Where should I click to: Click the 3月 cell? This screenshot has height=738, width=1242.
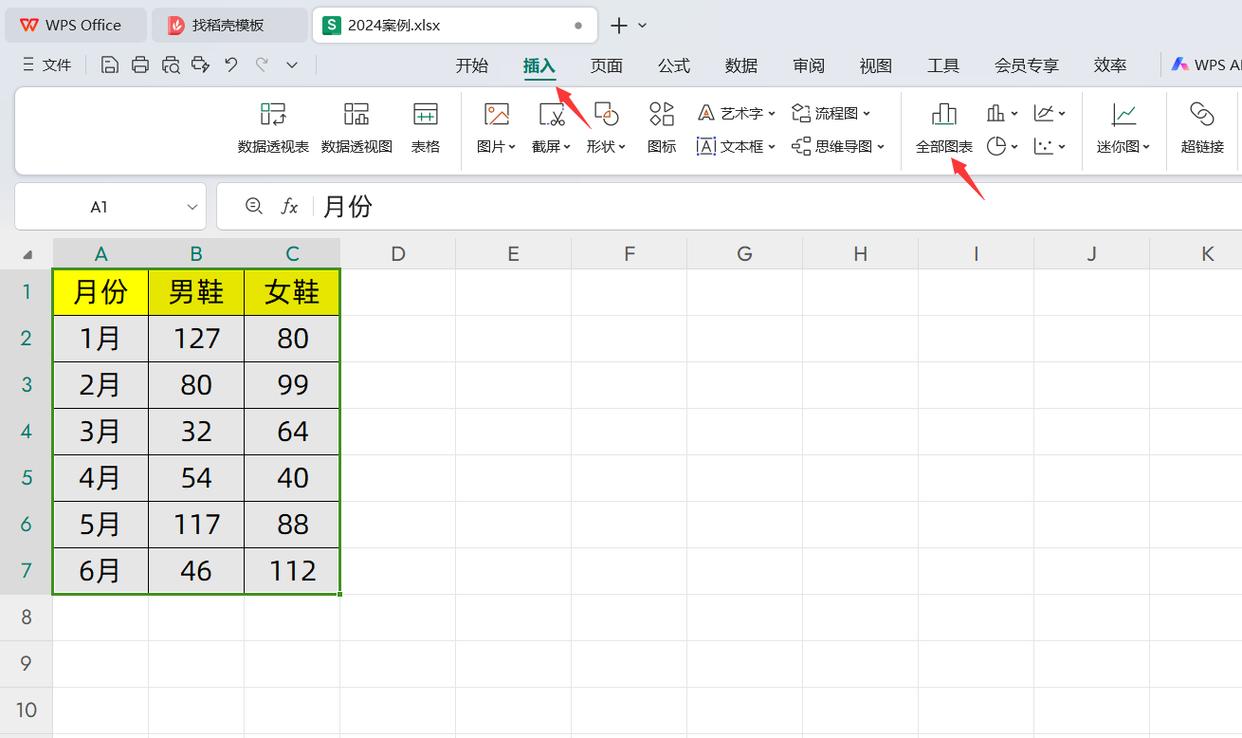coord(100,432)
